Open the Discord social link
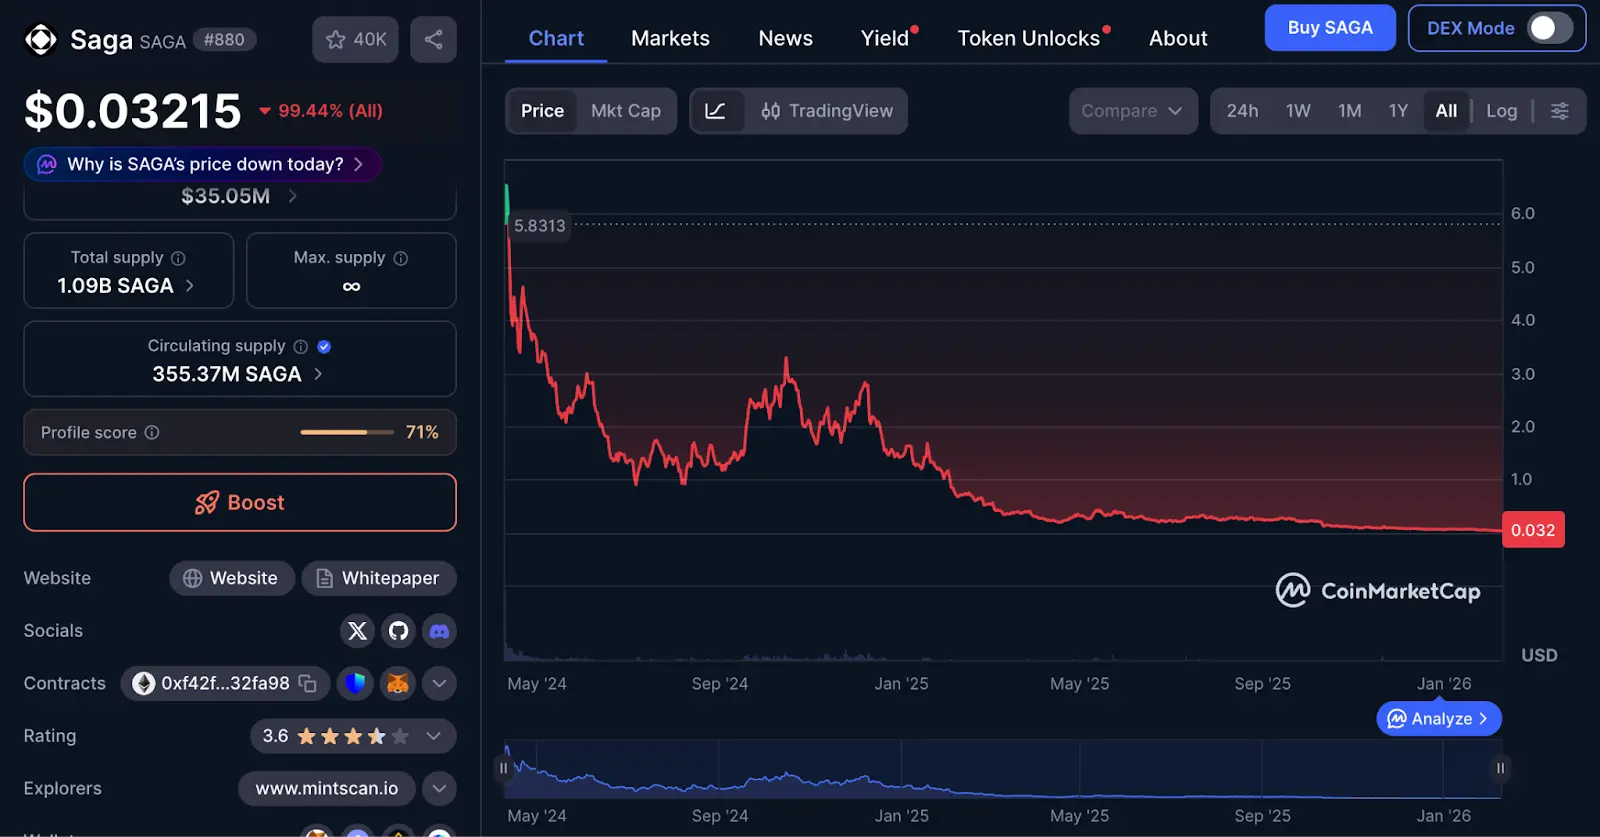 point(439,631)
